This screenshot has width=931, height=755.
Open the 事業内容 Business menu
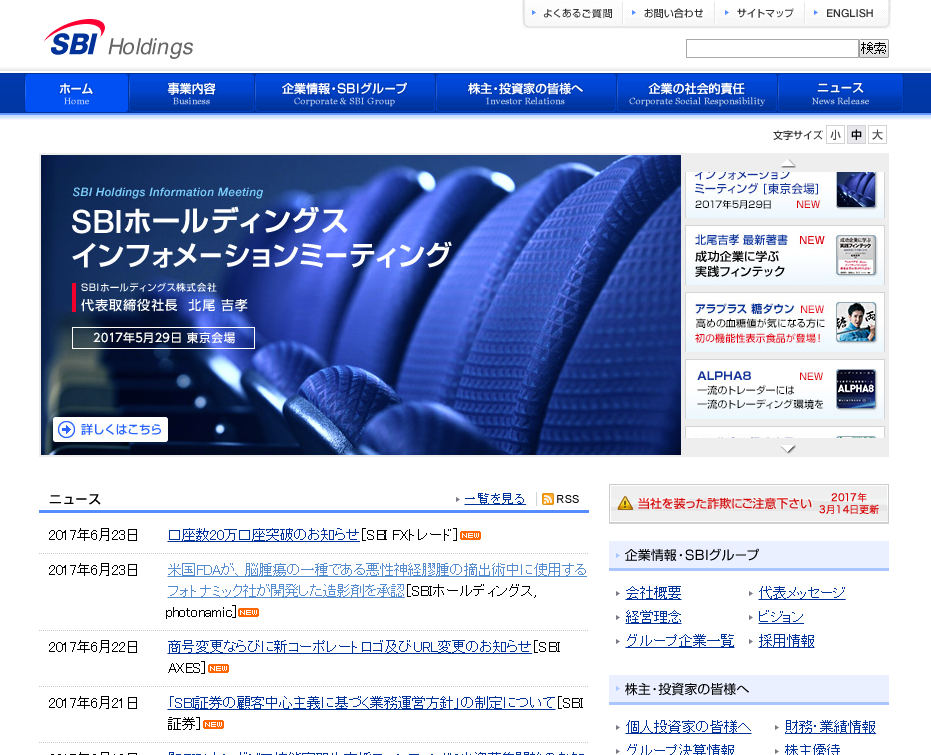coord(191,93)
